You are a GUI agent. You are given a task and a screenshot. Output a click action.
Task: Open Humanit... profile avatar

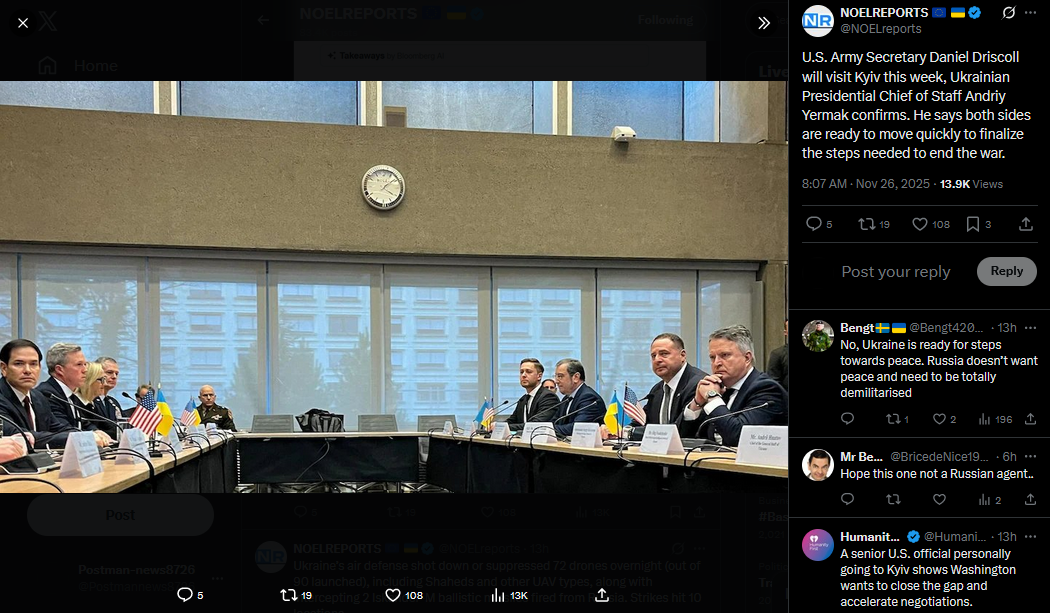click(818, 545)
